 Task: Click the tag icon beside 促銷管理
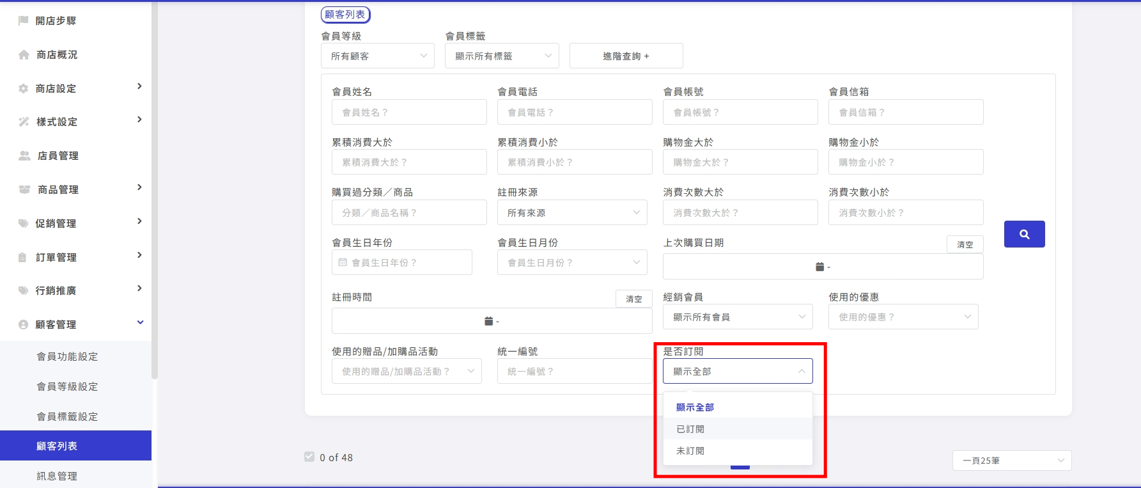click(x=23, y=223)
